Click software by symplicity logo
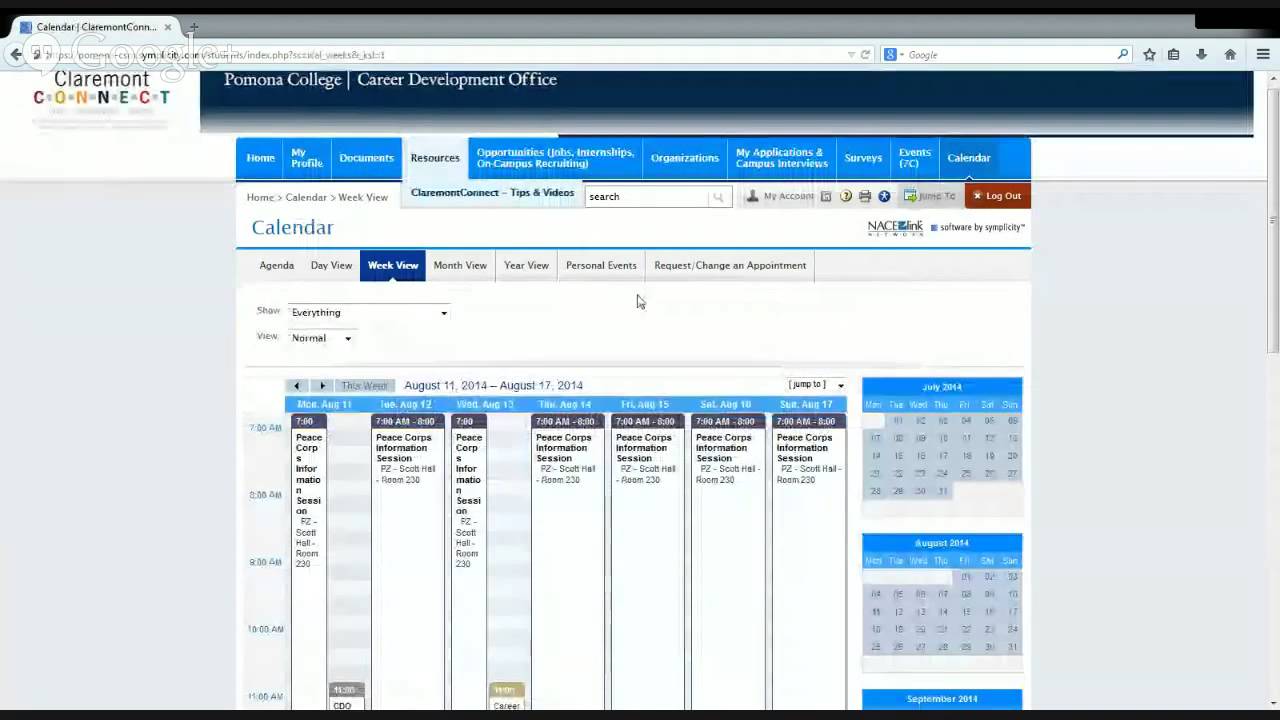Image resolution: width=1280 pixels, height=720 pixels. pyautogui.click(x=978, y=228)
